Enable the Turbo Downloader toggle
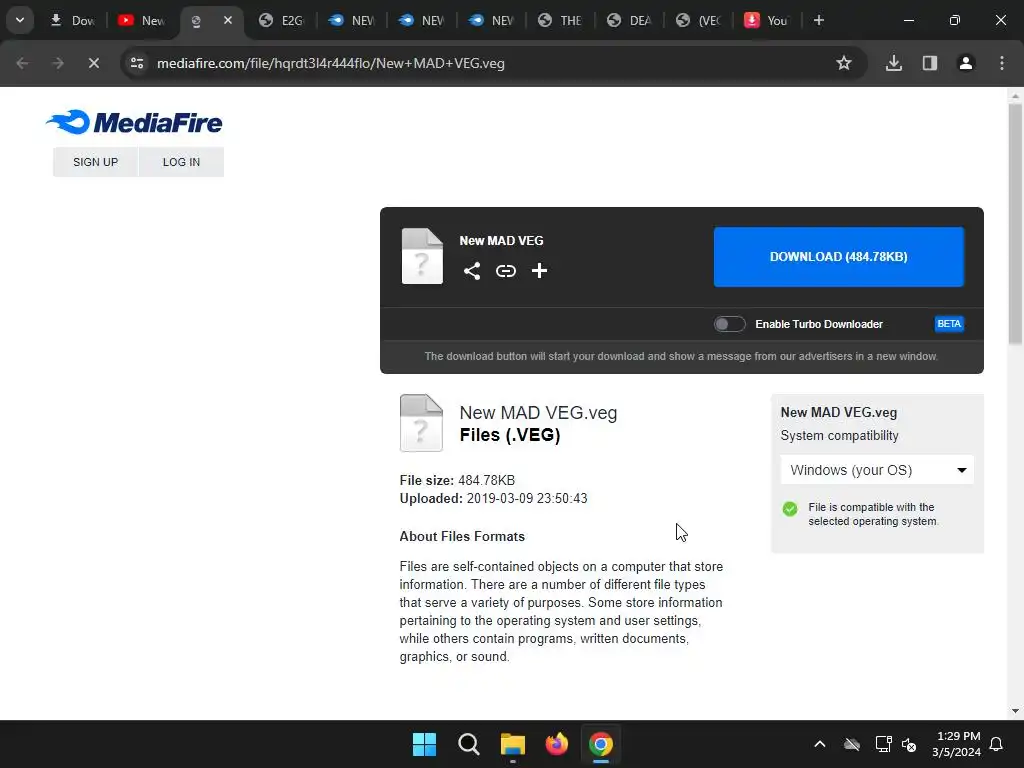The height and width of the screenshot is (768, 1024). tap(729, 324)
